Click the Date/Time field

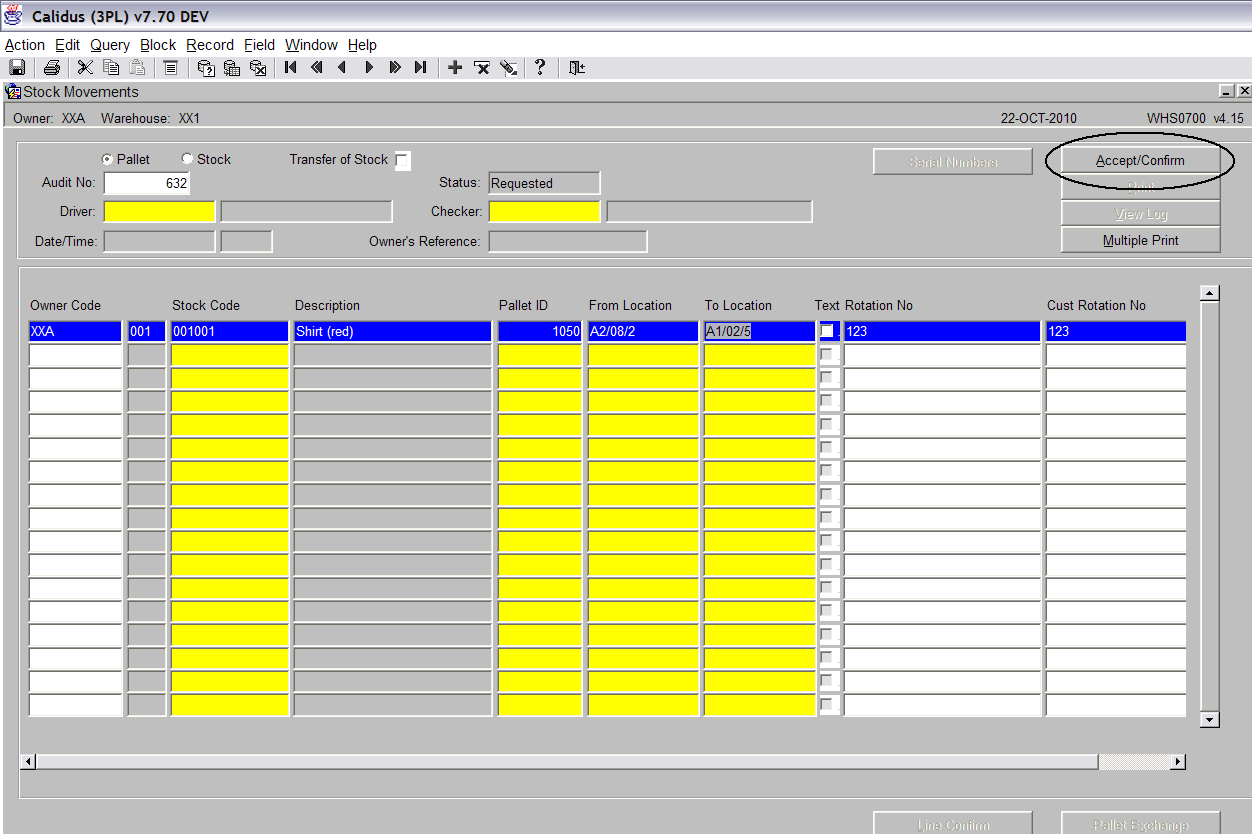coord(159,241)
